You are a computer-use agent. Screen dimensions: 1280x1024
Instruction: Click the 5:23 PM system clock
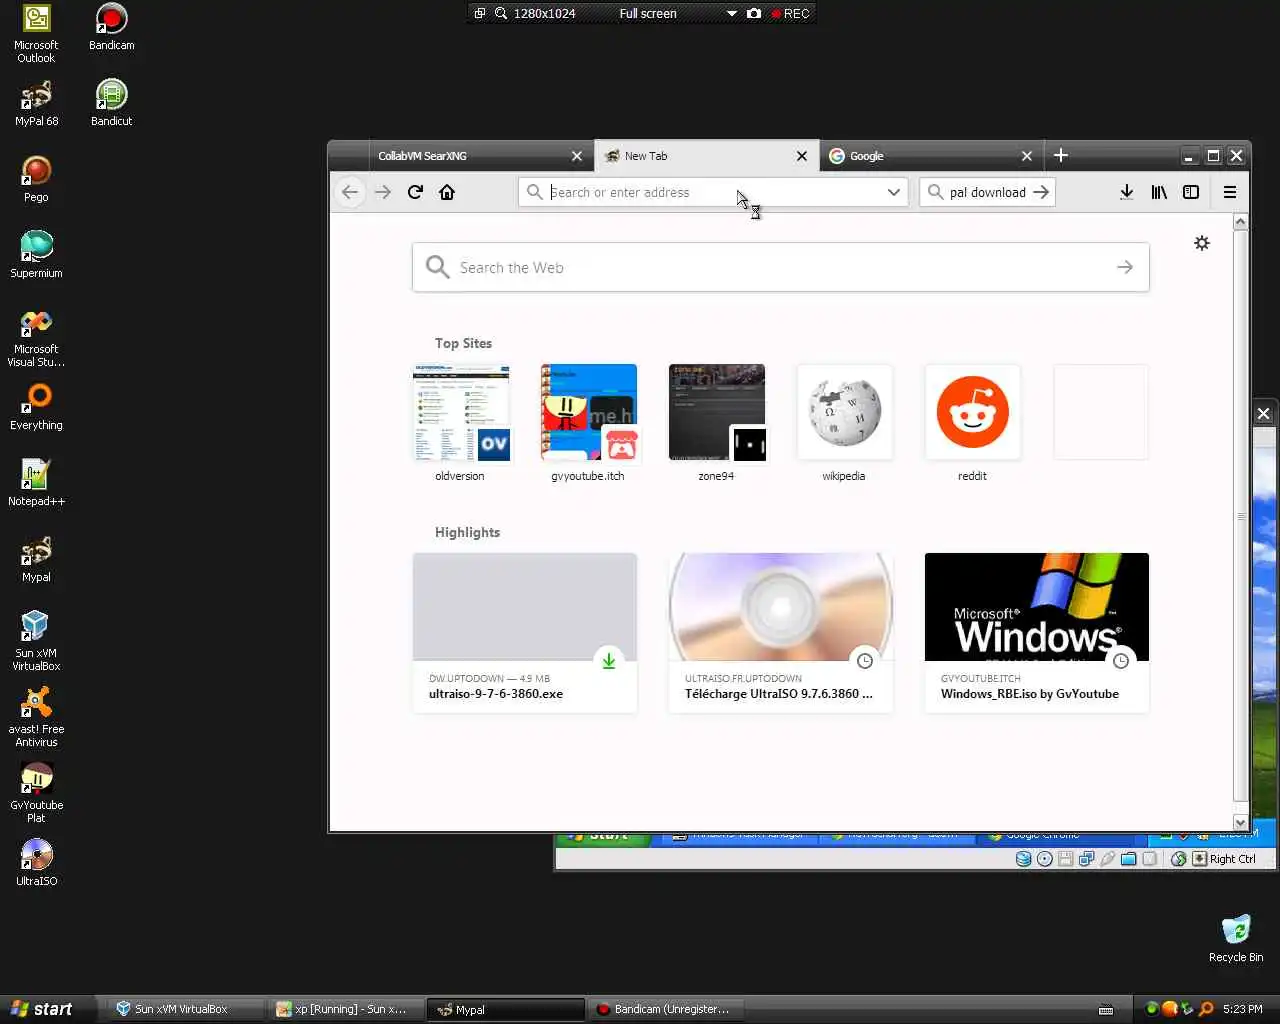(x=1242, y=1009)
